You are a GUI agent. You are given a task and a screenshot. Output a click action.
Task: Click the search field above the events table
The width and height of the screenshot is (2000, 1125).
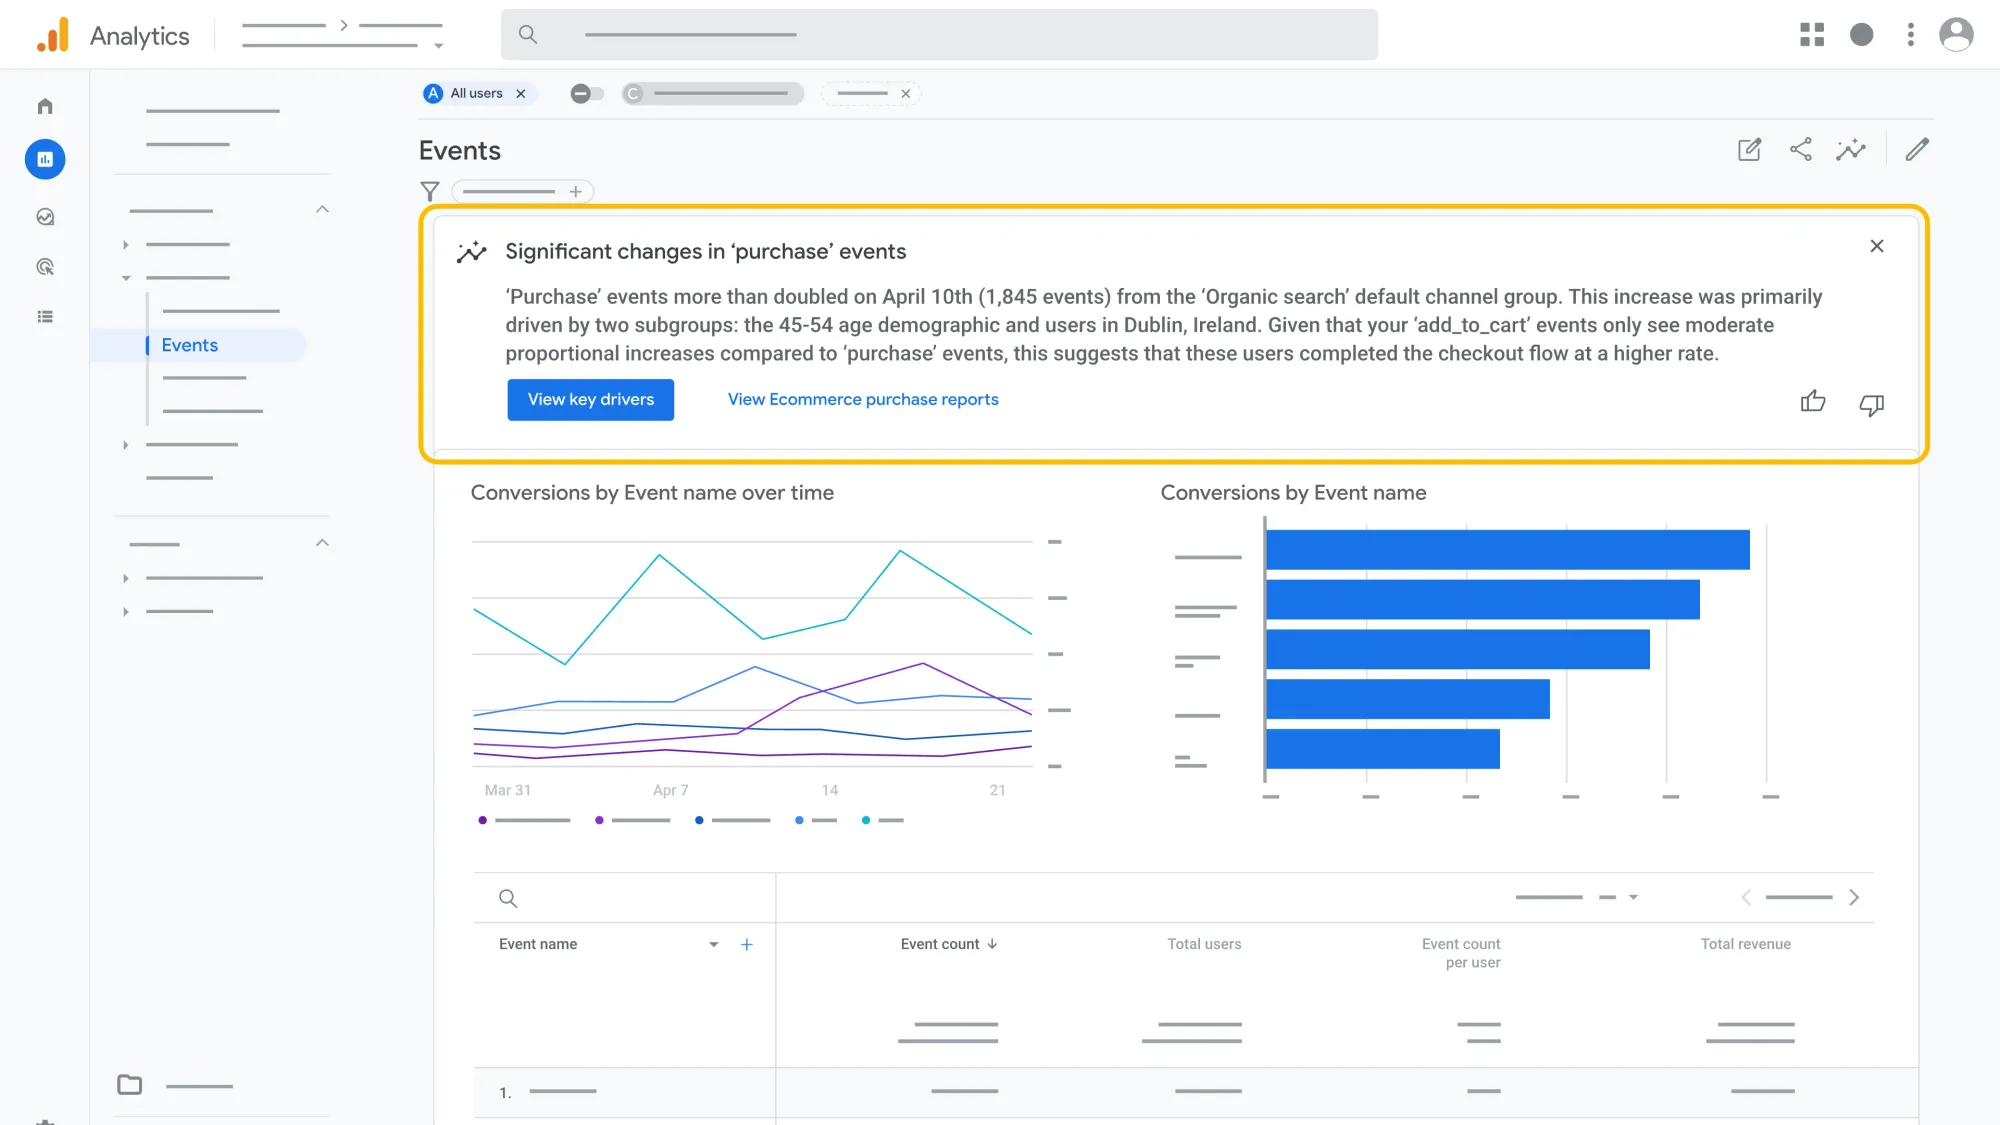508,898
